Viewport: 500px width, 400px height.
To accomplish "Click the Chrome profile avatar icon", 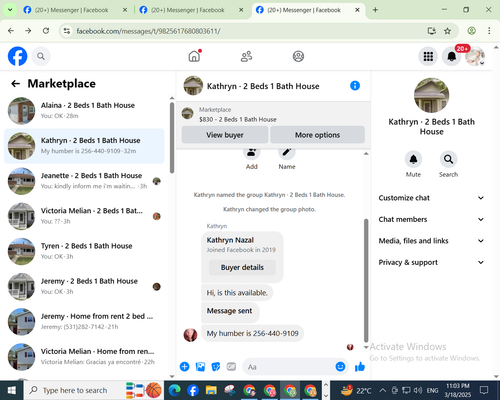I will tap(471, 31).
